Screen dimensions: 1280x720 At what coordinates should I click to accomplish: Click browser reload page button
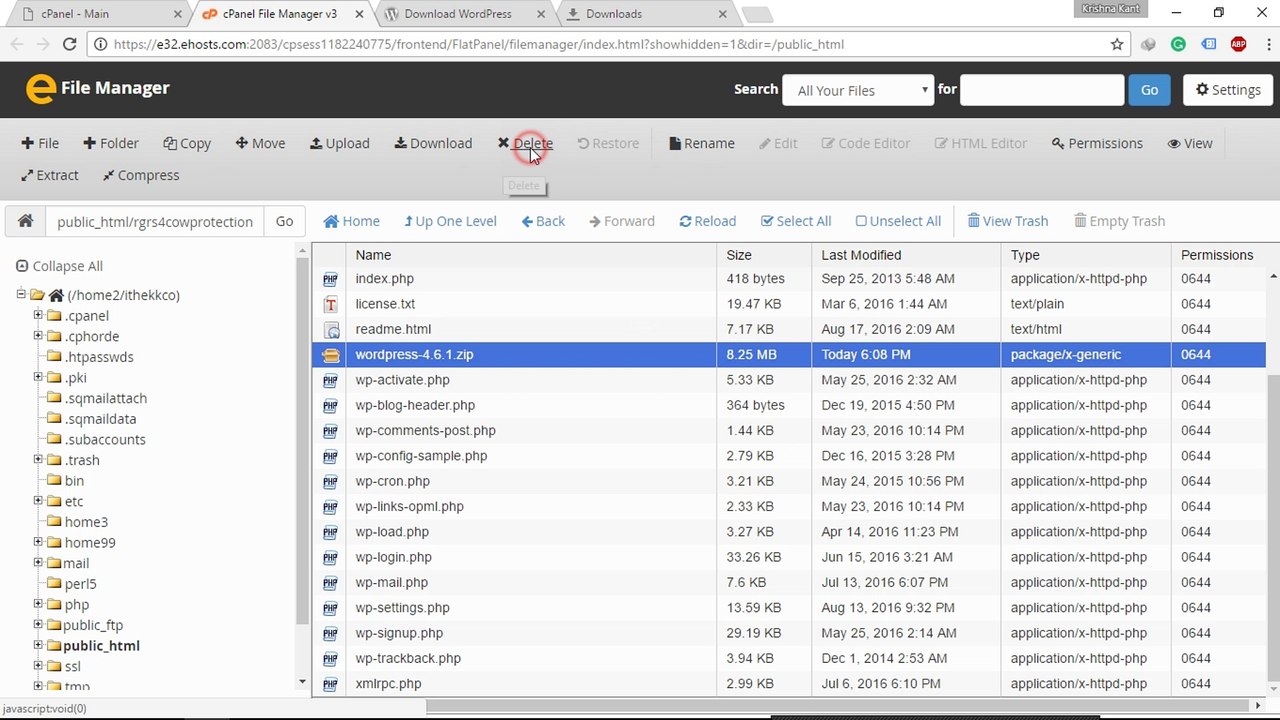pos(69,44)
